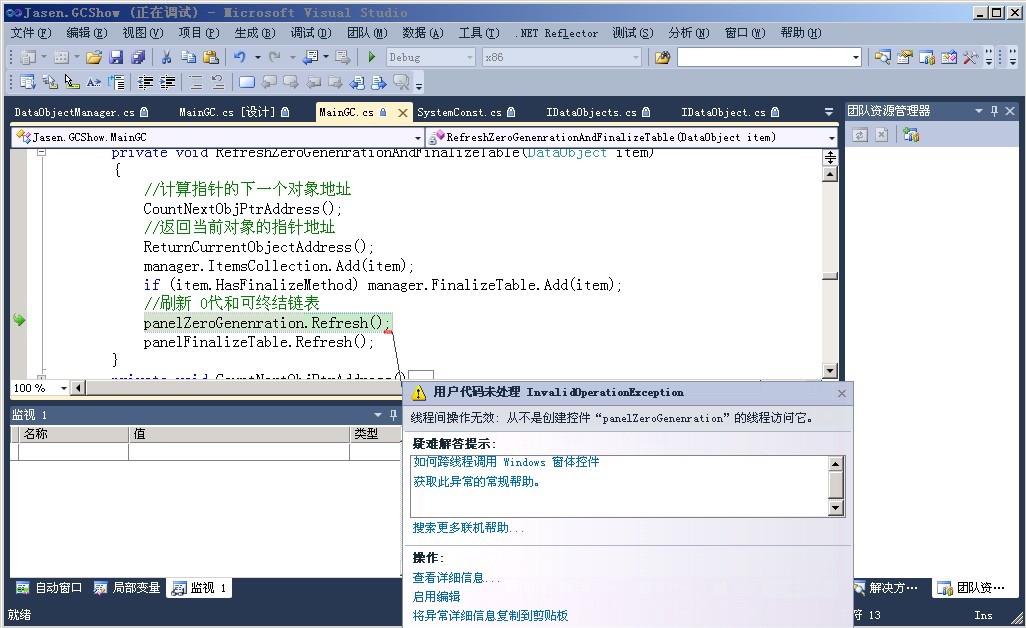This screenshot has height=628, width=1026.
Task: Expand text editor toolbar overflow options
Action: tap(419, 84)
